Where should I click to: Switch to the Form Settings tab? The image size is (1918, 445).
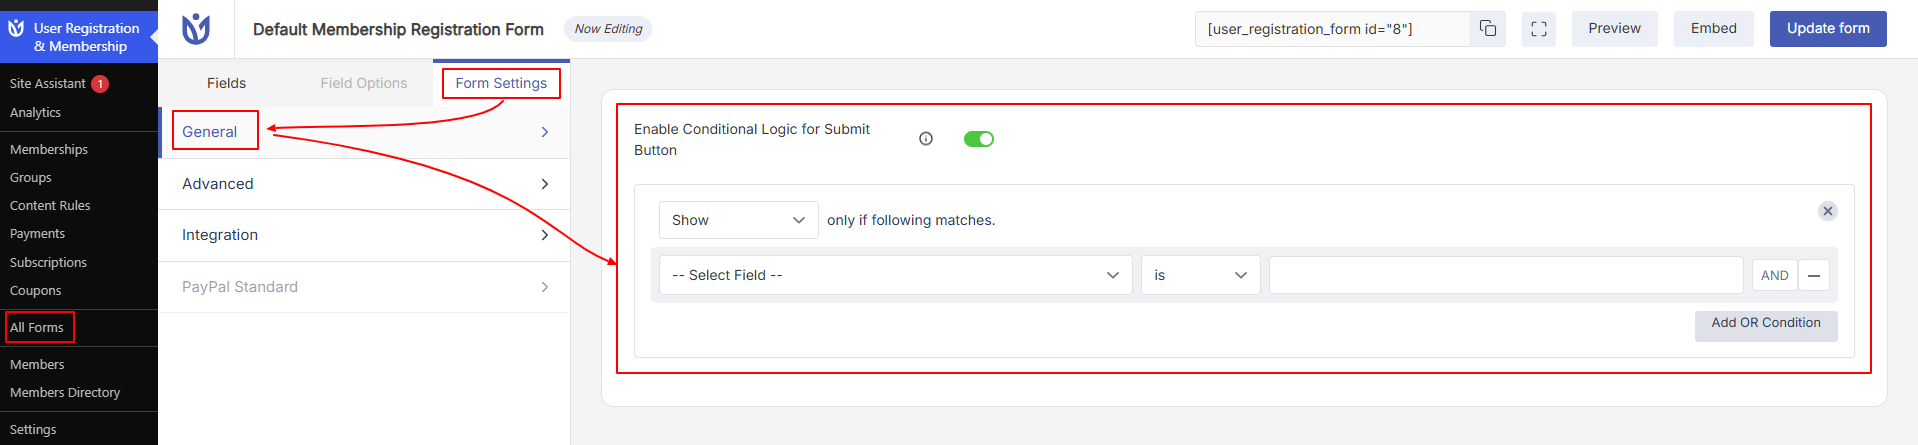click(x=501, y=83)
